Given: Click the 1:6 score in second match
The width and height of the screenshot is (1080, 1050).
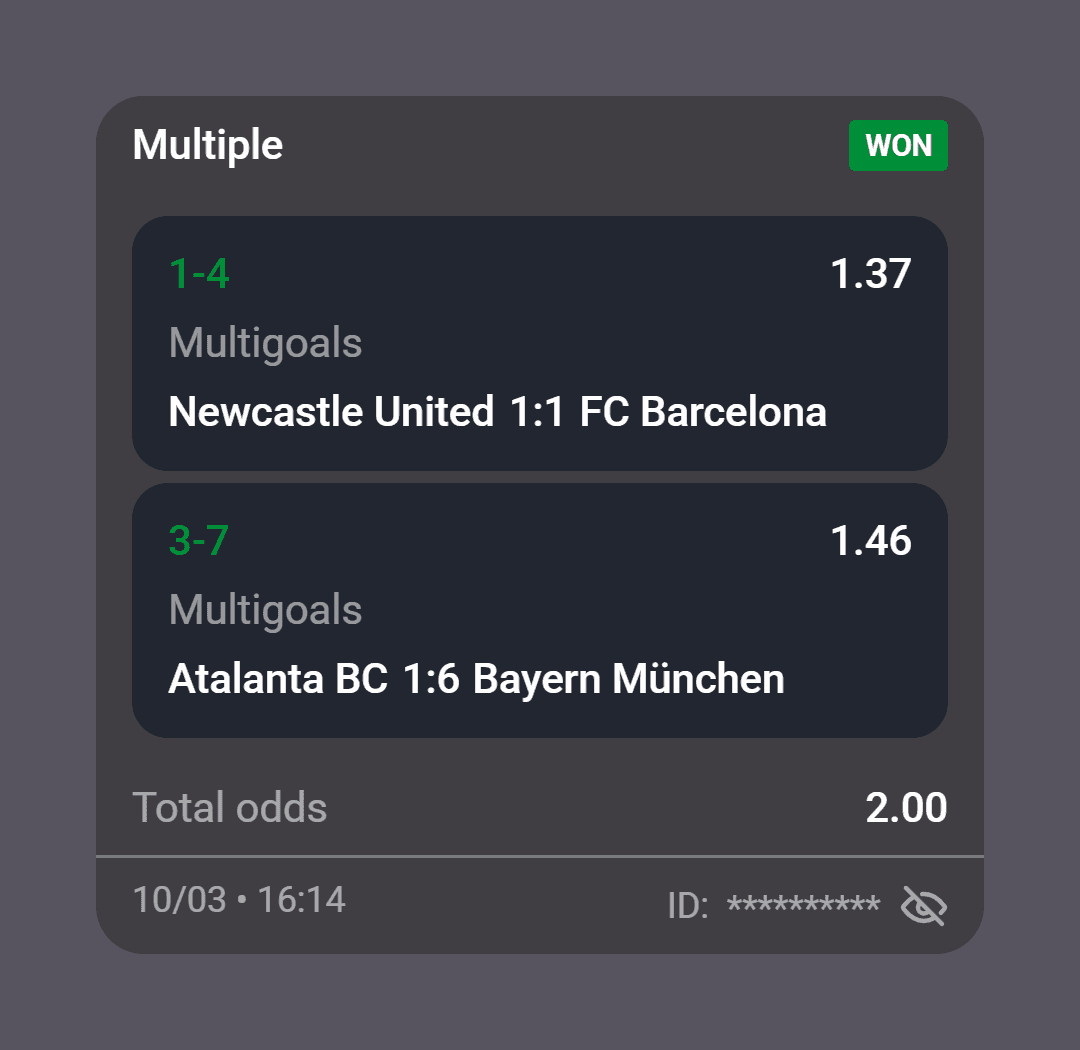Looking at the screenshot, I should pyautogui.click(x=430, y=679).
